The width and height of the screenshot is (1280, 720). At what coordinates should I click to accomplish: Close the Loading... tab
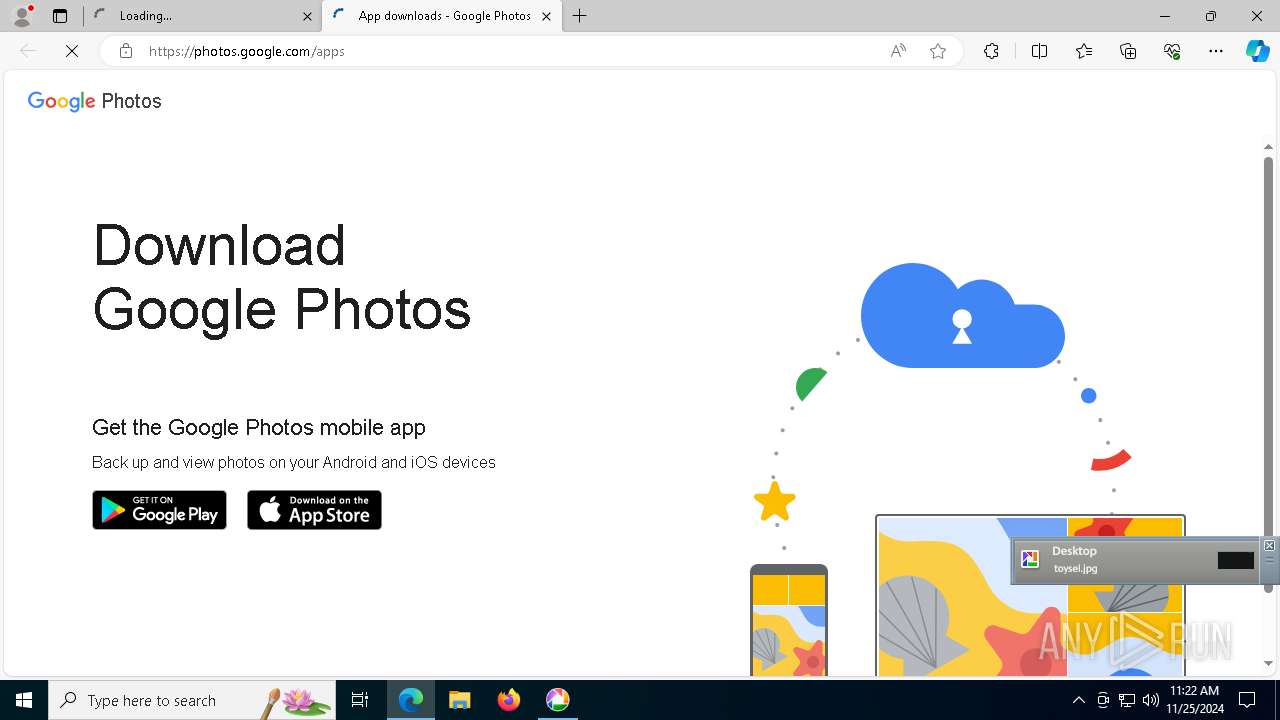(307, 16)
